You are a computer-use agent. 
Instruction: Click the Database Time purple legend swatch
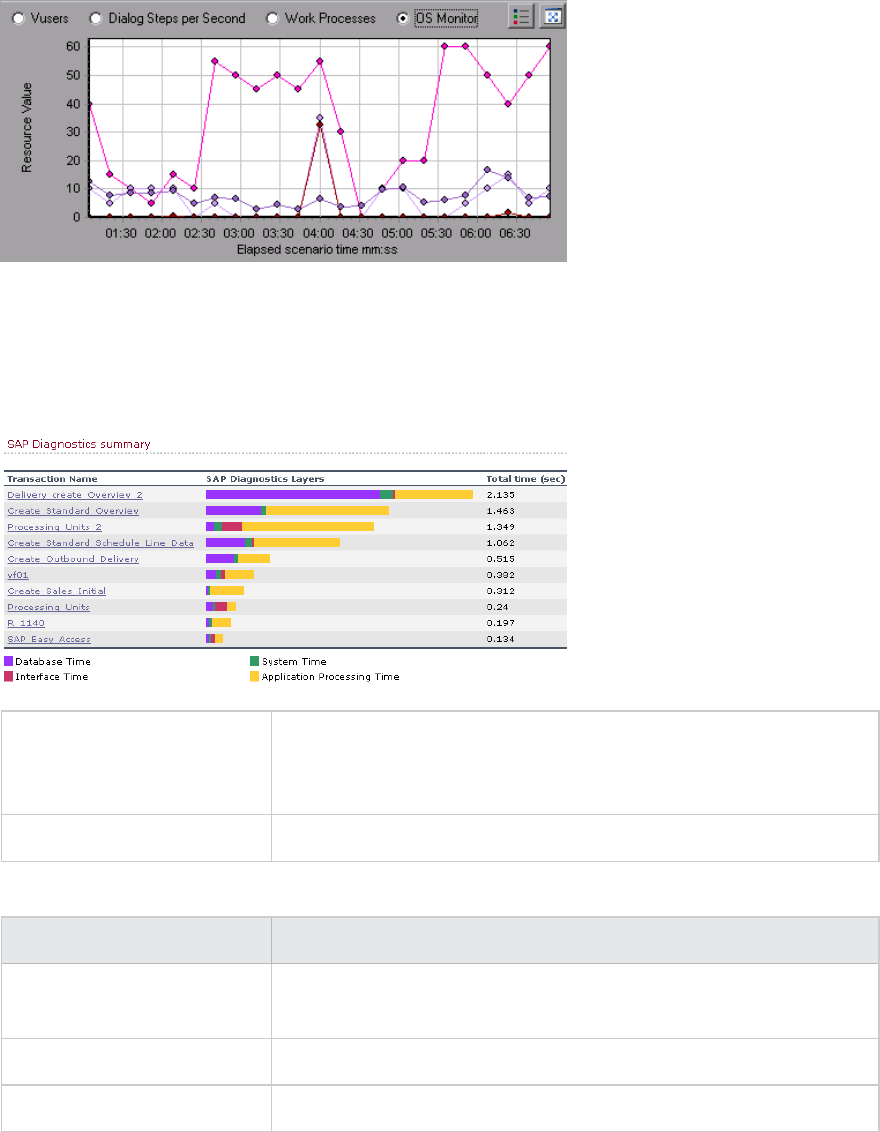click(9, 661)
